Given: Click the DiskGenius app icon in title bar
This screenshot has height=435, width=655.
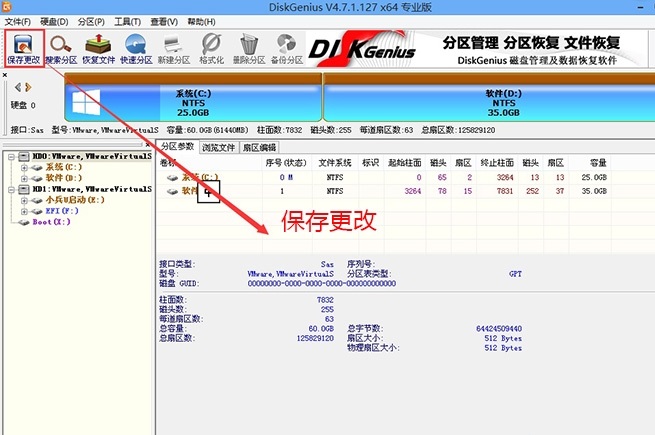Looking at the screenshot, I should (x=6, y=6).
